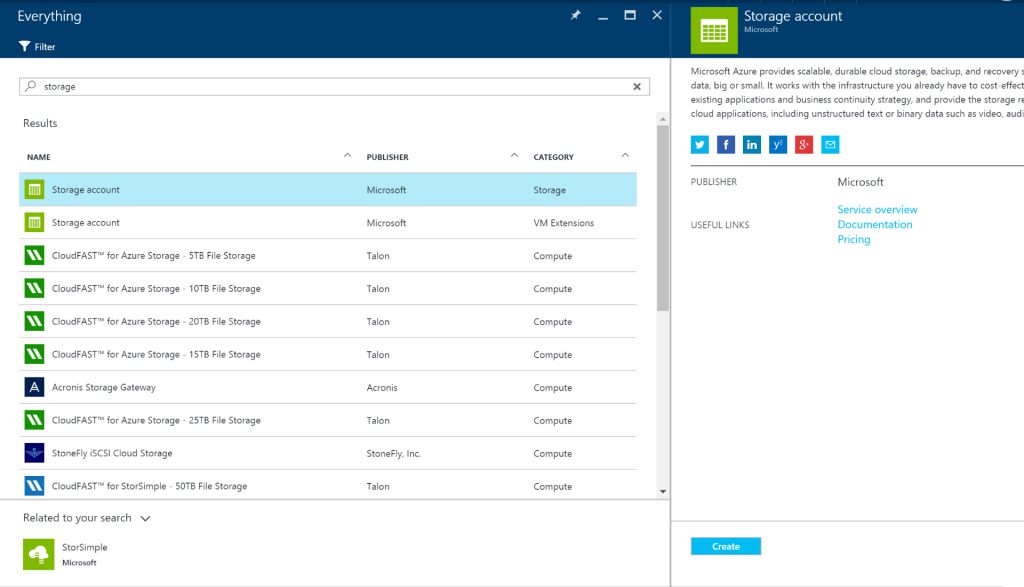The image size is (1024, 587).
Task: Open the Pricing link
Action: coord(853,239)
